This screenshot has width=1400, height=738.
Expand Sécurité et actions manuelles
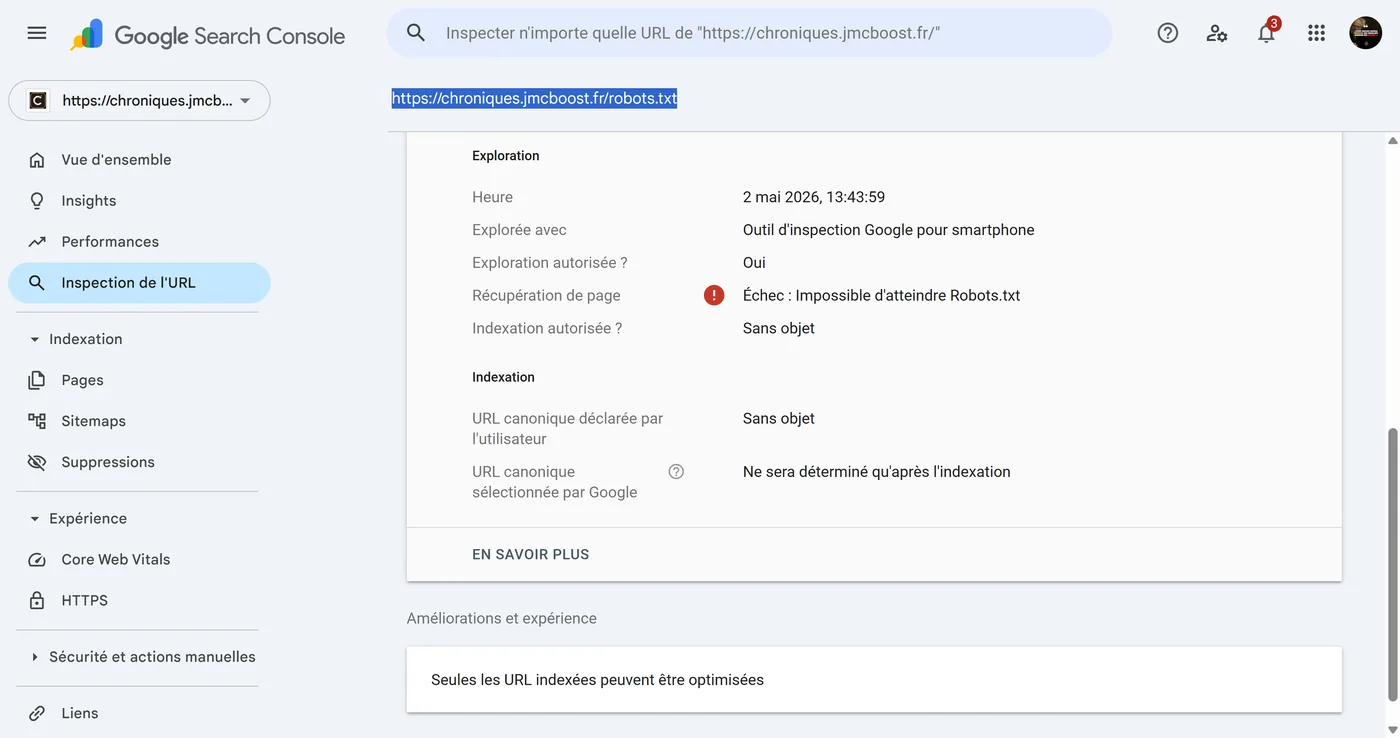tap(142, 657)
